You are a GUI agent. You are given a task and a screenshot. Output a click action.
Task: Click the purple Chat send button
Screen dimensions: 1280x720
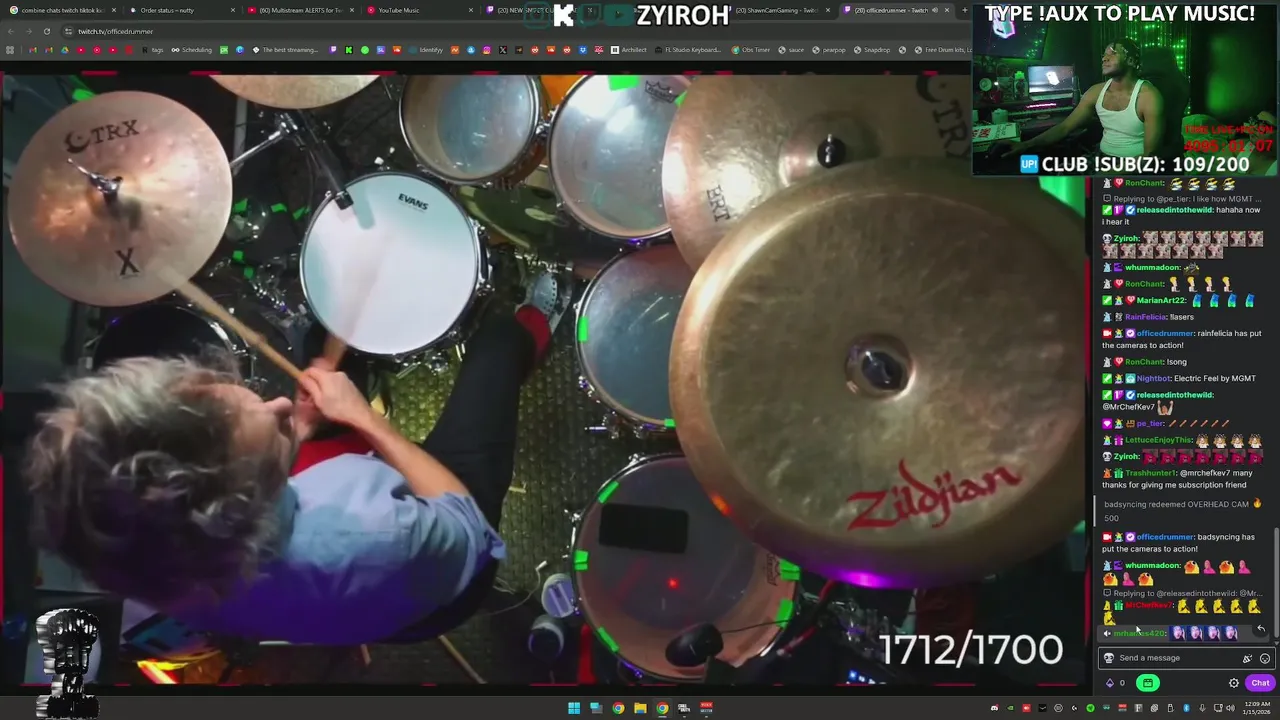1260,683
